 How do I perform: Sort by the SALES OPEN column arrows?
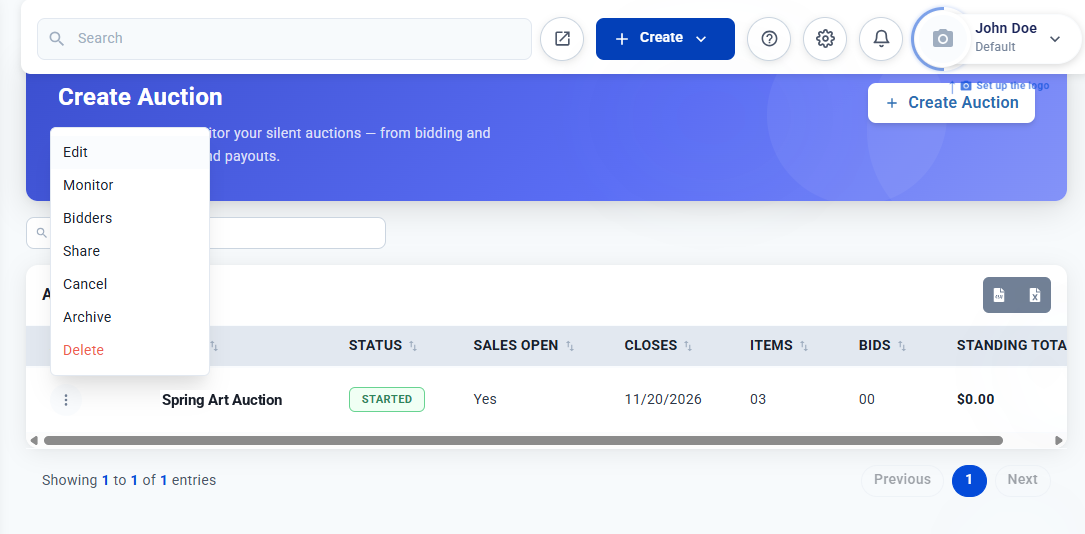(x=570, y=346)
